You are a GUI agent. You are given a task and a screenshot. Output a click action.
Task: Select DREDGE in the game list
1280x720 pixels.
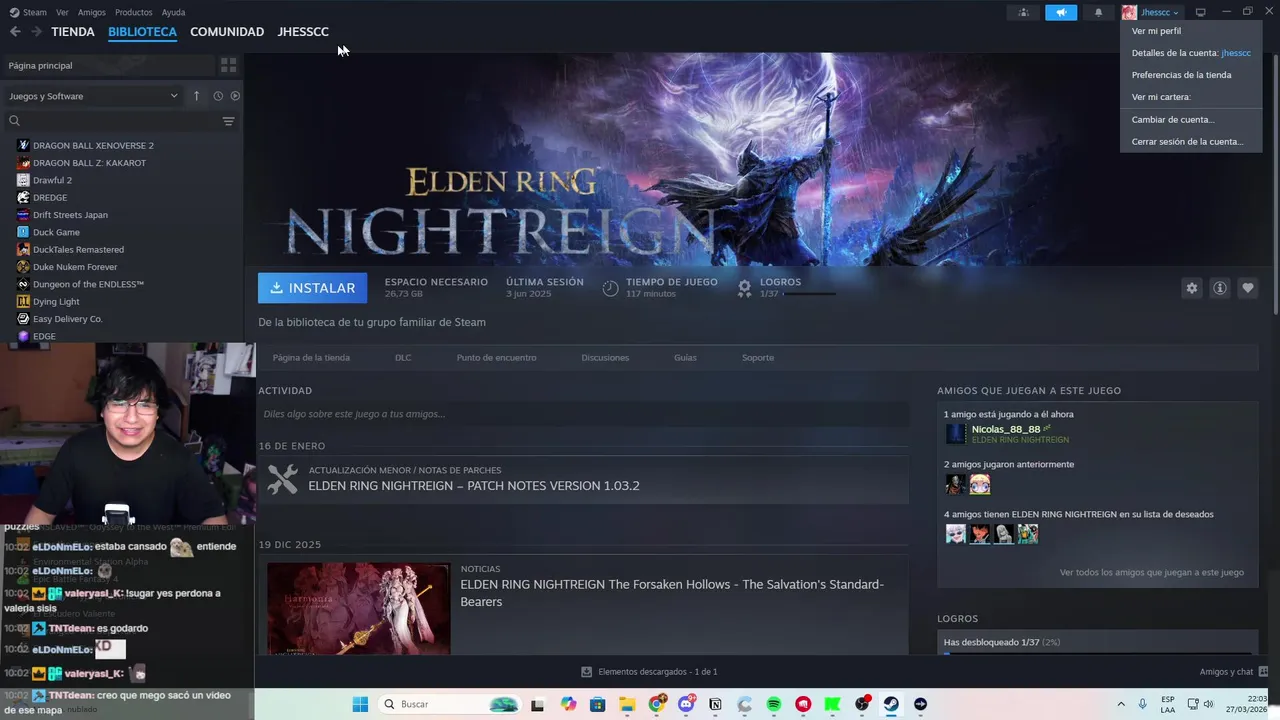coord(50,198)
